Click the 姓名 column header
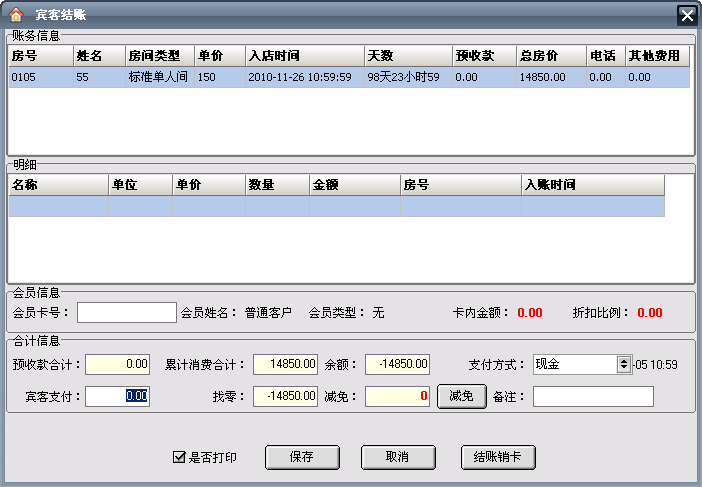 tap(99, 56)
